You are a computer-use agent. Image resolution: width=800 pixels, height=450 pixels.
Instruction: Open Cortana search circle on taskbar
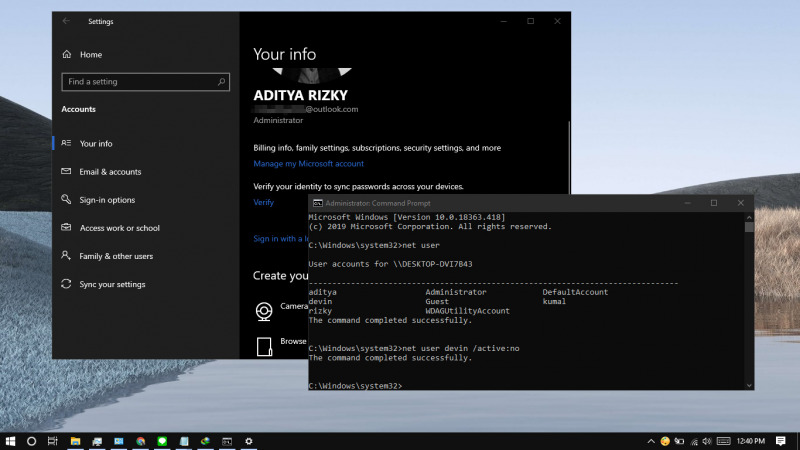tap(31, 441)
